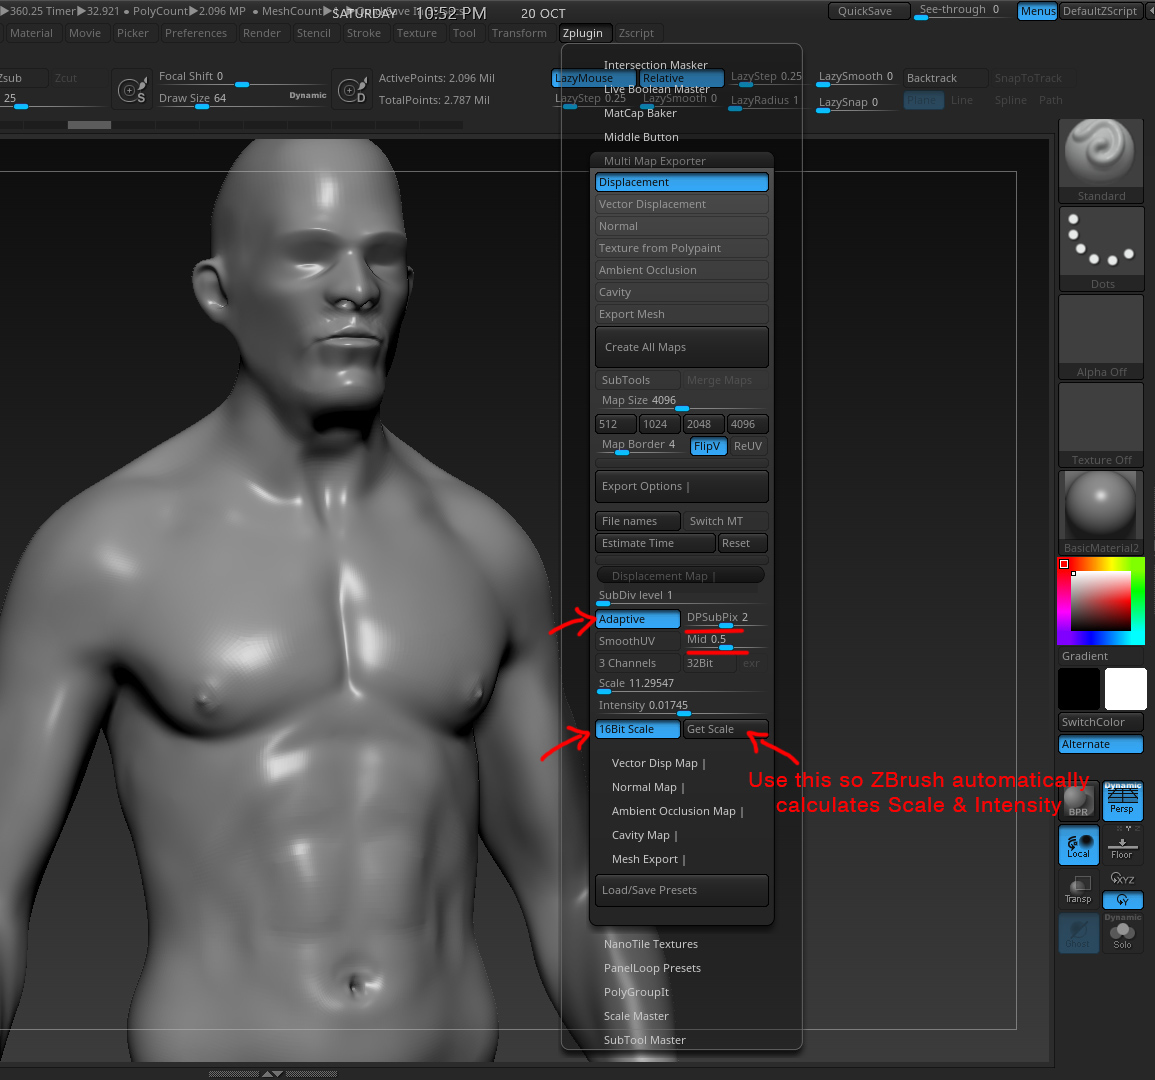Expand the Scale Master plugin
Image resolution: width=1155 pixels, height=1080 pixels.
(636, 1016)
